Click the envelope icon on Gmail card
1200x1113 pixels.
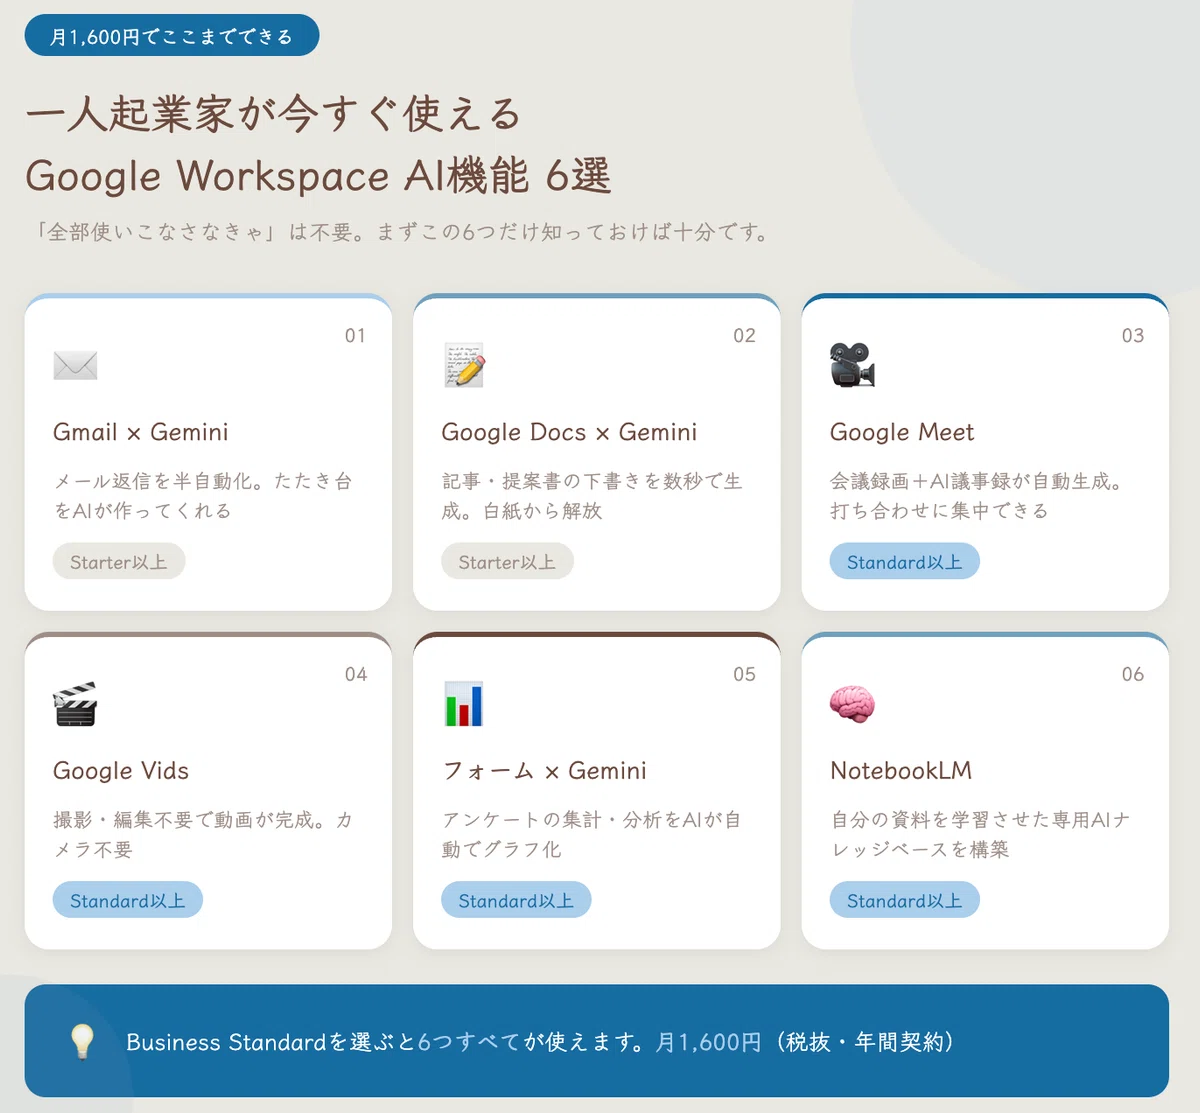[75, 365]
